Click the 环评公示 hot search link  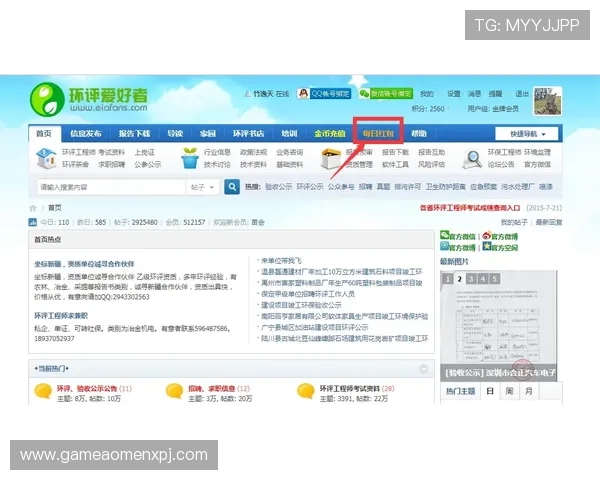(x=310, y=187)
